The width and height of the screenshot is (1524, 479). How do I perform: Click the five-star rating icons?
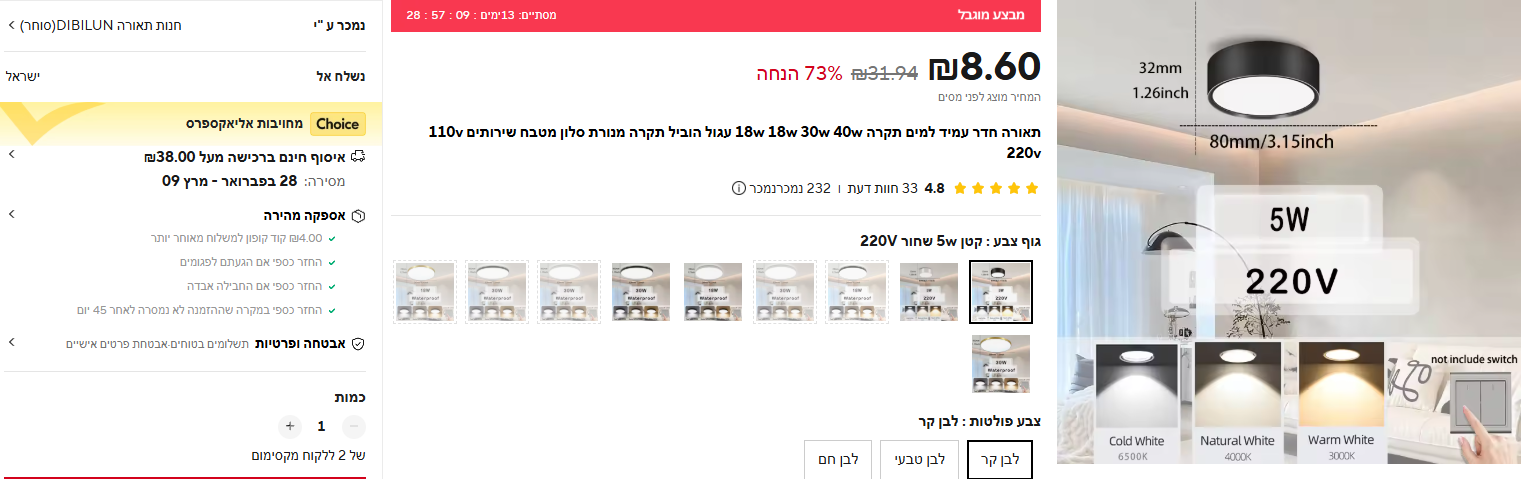pyautogui.click(x=996, y=188)
